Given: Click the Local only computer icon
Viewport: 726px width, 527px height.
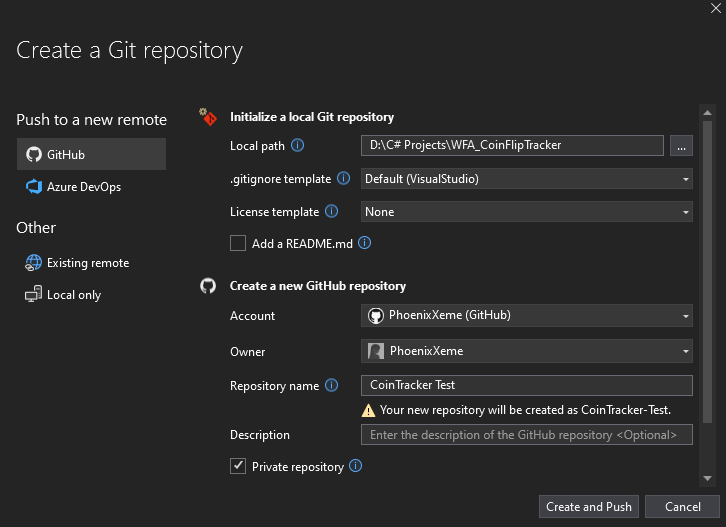Looking at the screenshot, I should click(33, 295).
